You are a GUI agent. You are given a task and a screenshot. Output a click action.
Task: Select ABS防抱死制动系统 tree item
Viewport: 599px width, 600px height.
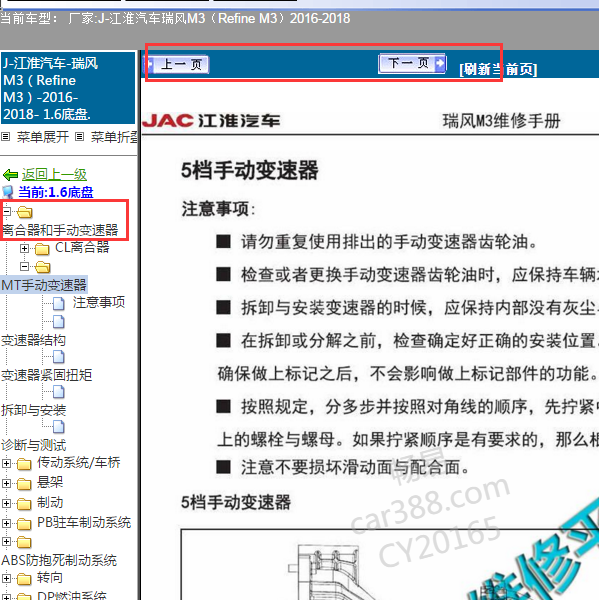59,560
